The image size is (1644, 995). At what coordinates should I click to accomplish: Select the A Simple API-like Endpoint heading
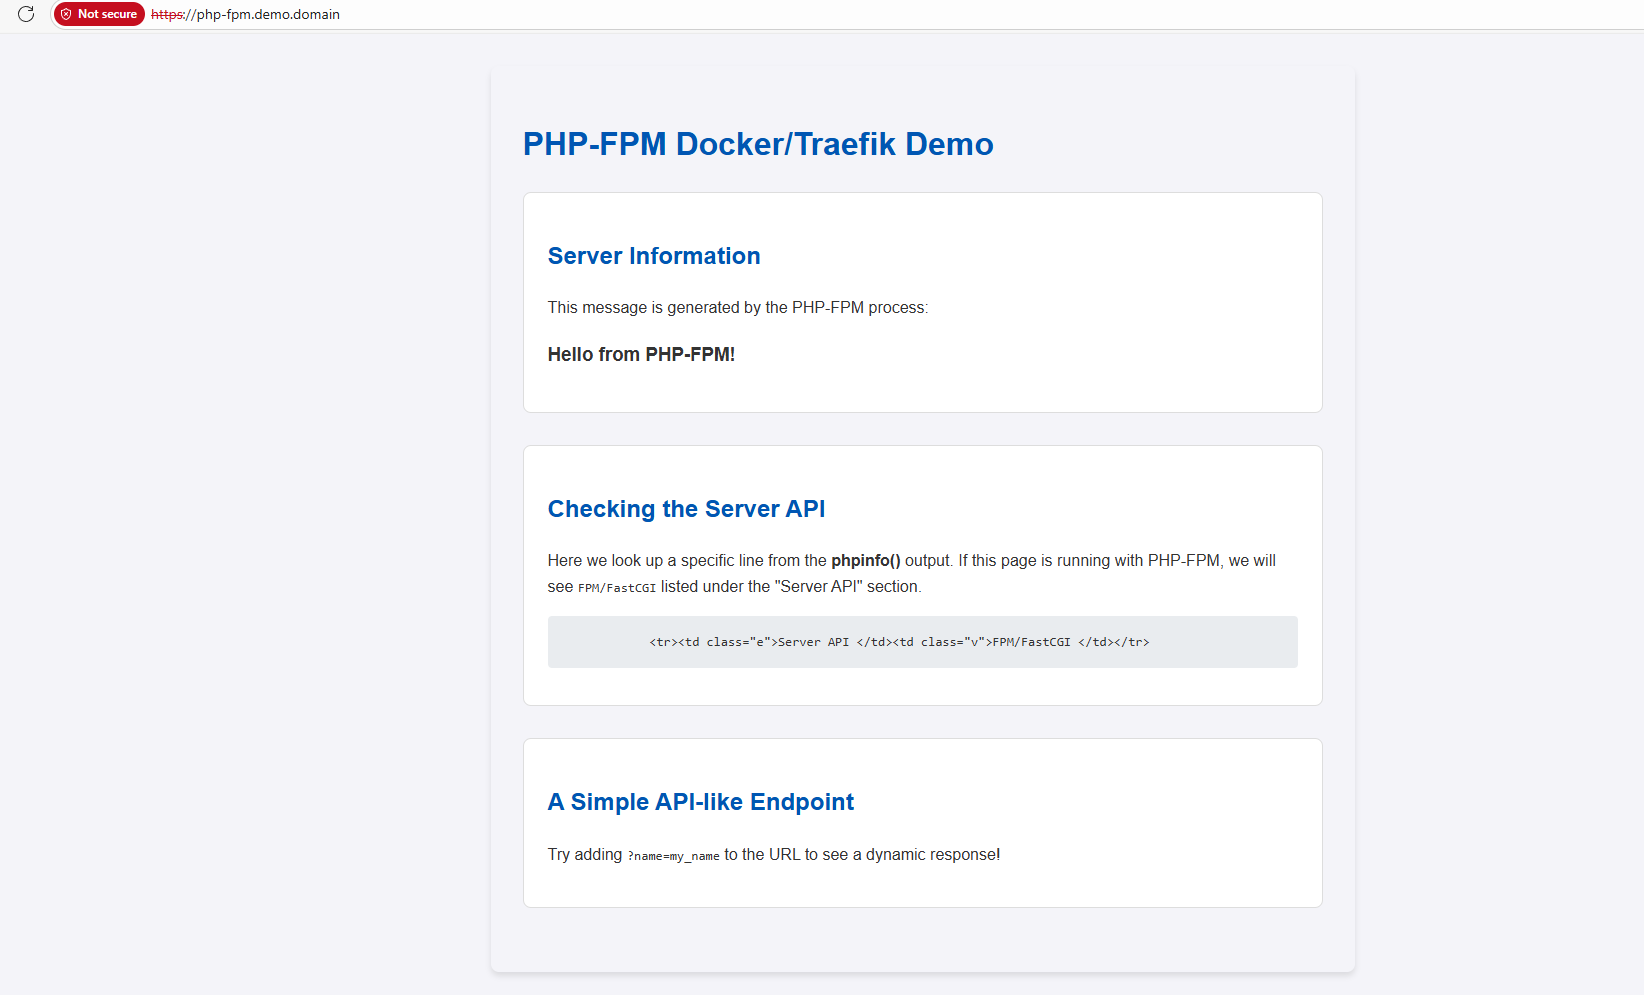(701, 802)
